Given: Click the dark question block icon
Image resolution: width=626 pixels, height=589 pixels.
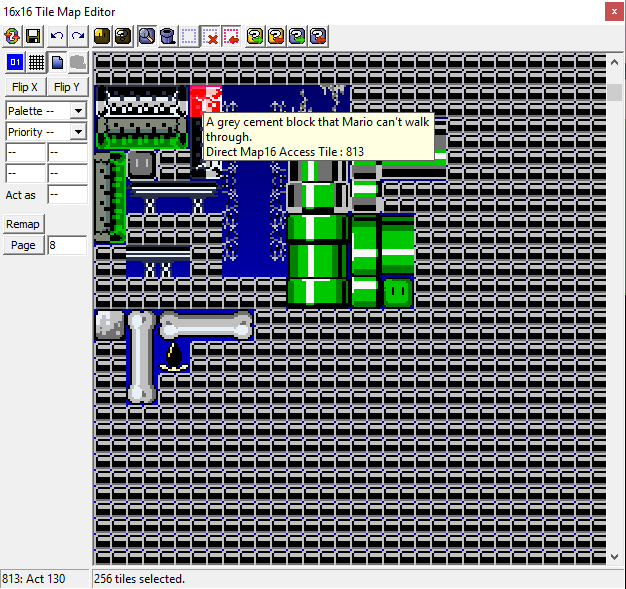Looking at the screenshot, I should pyautogui.click(x=123, y=36).
